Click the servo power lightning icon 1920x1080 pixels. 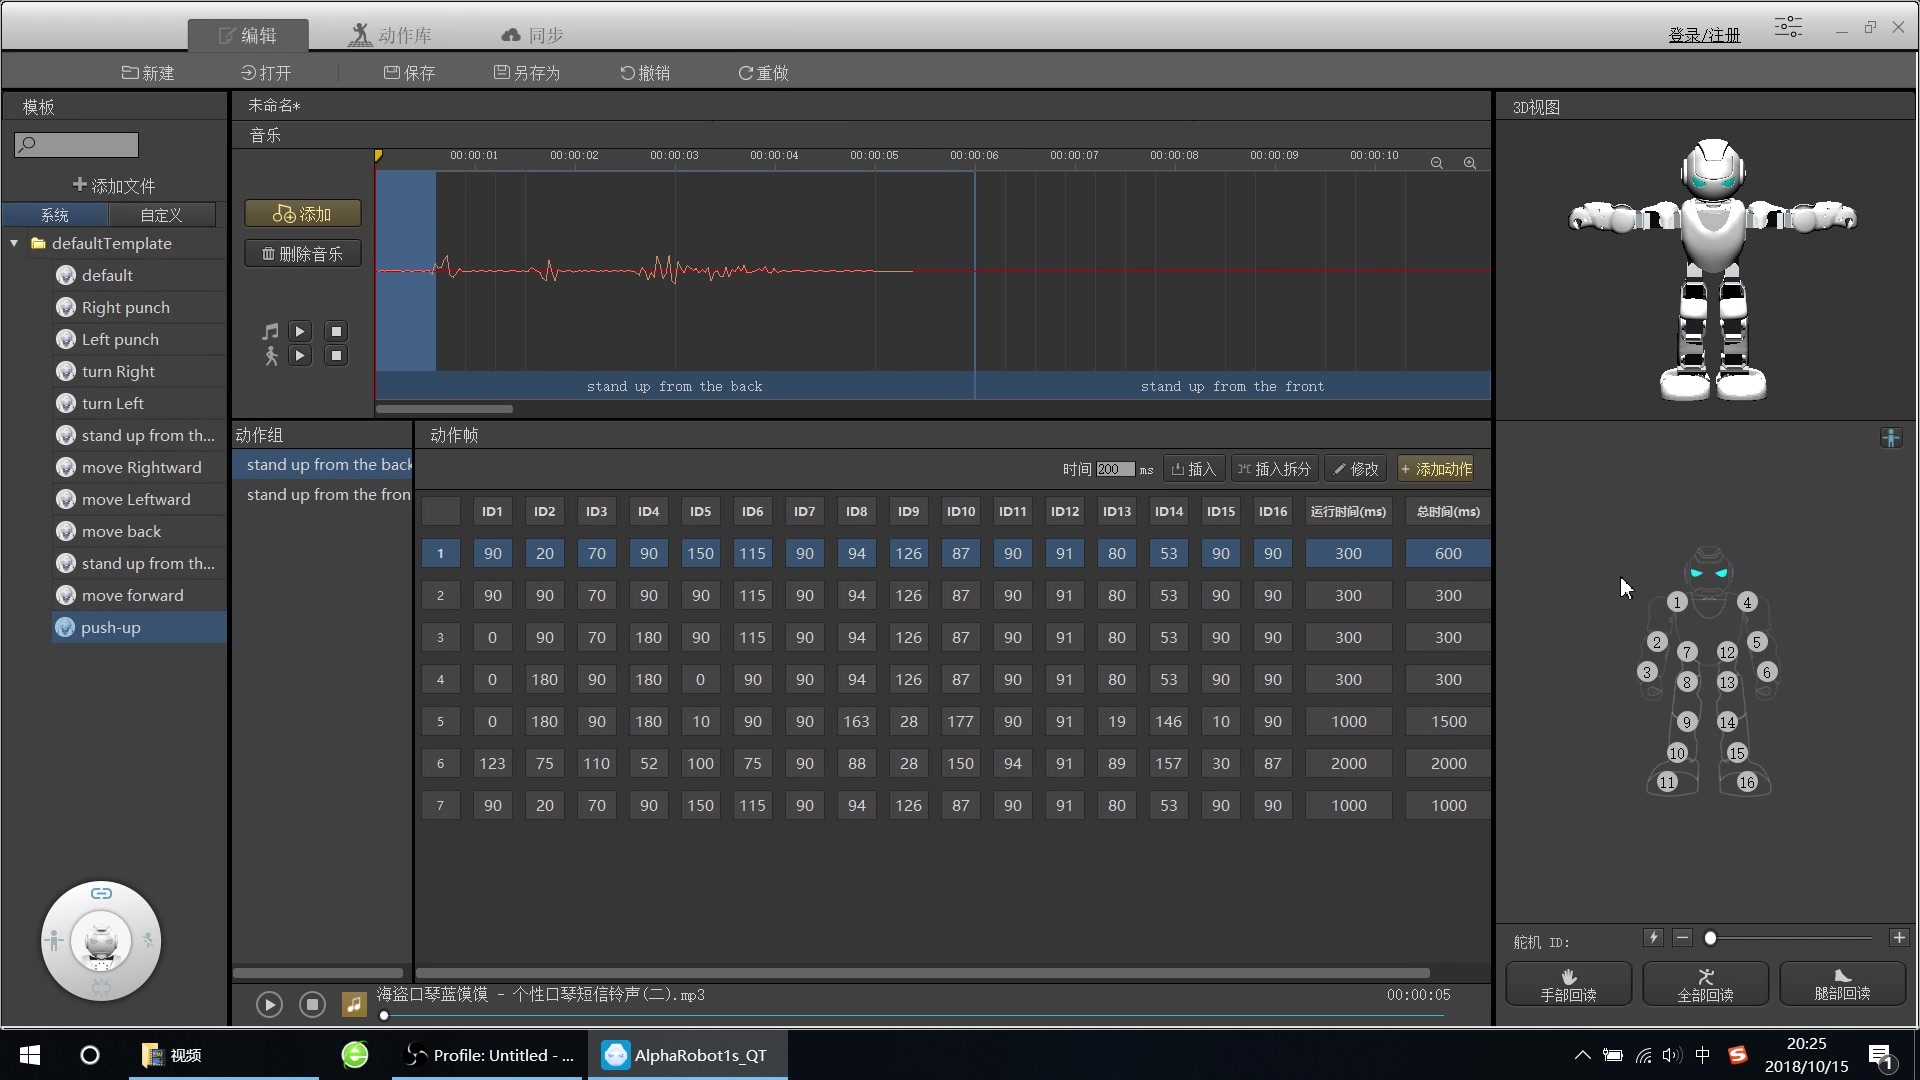(x=1653, y=938)
